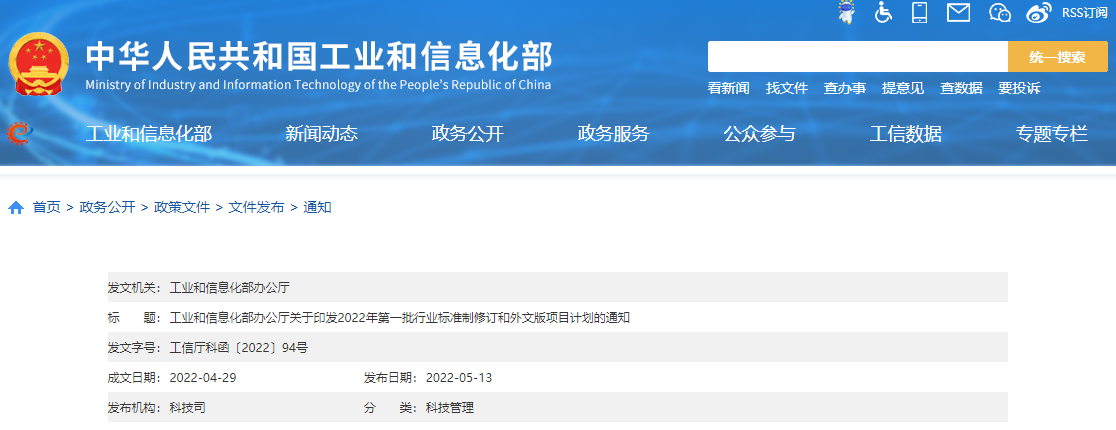This screenshot has width=1116, height=430.
Task: Click the email envelope icon
Action: [x=959, y=12]
